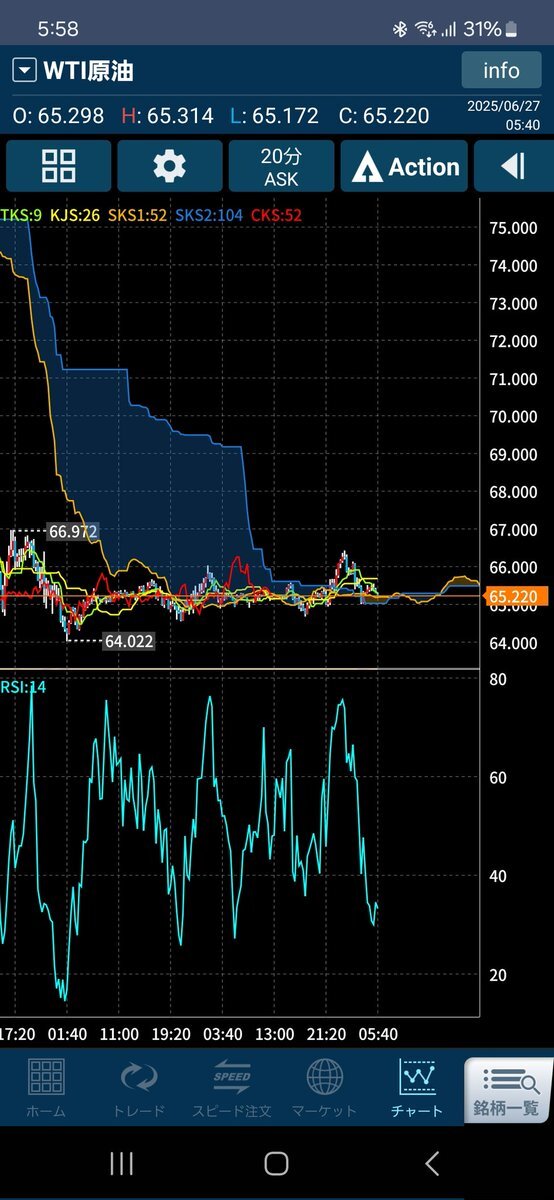Tap the 64.022 low price marker

[x=128, y=641]
